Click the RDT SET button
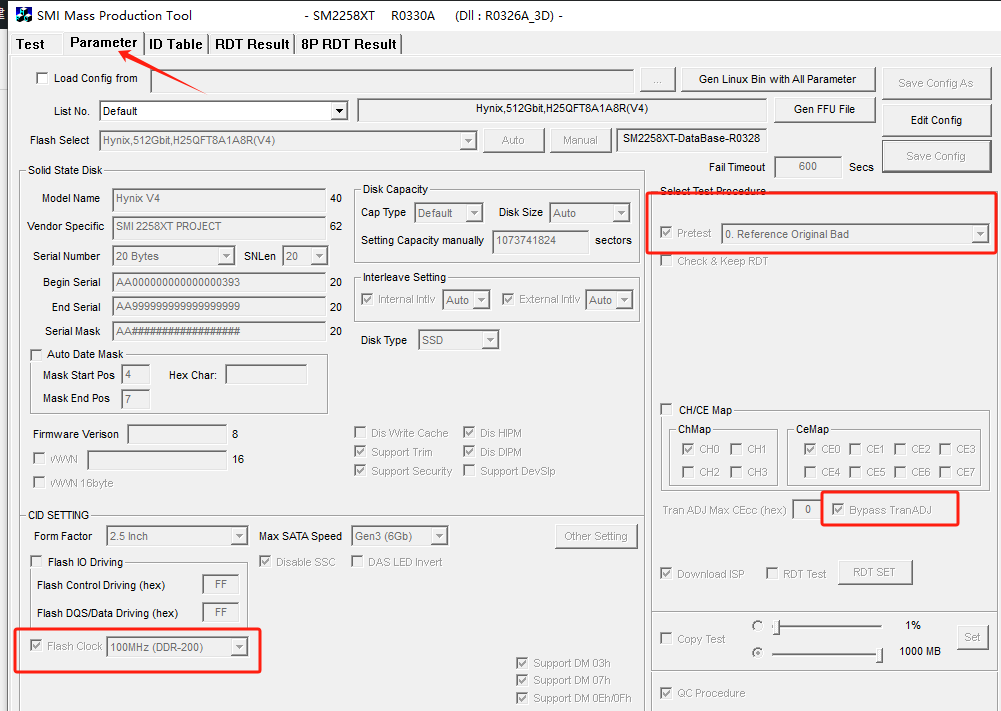1001x711 pixels. coord(874,573)
